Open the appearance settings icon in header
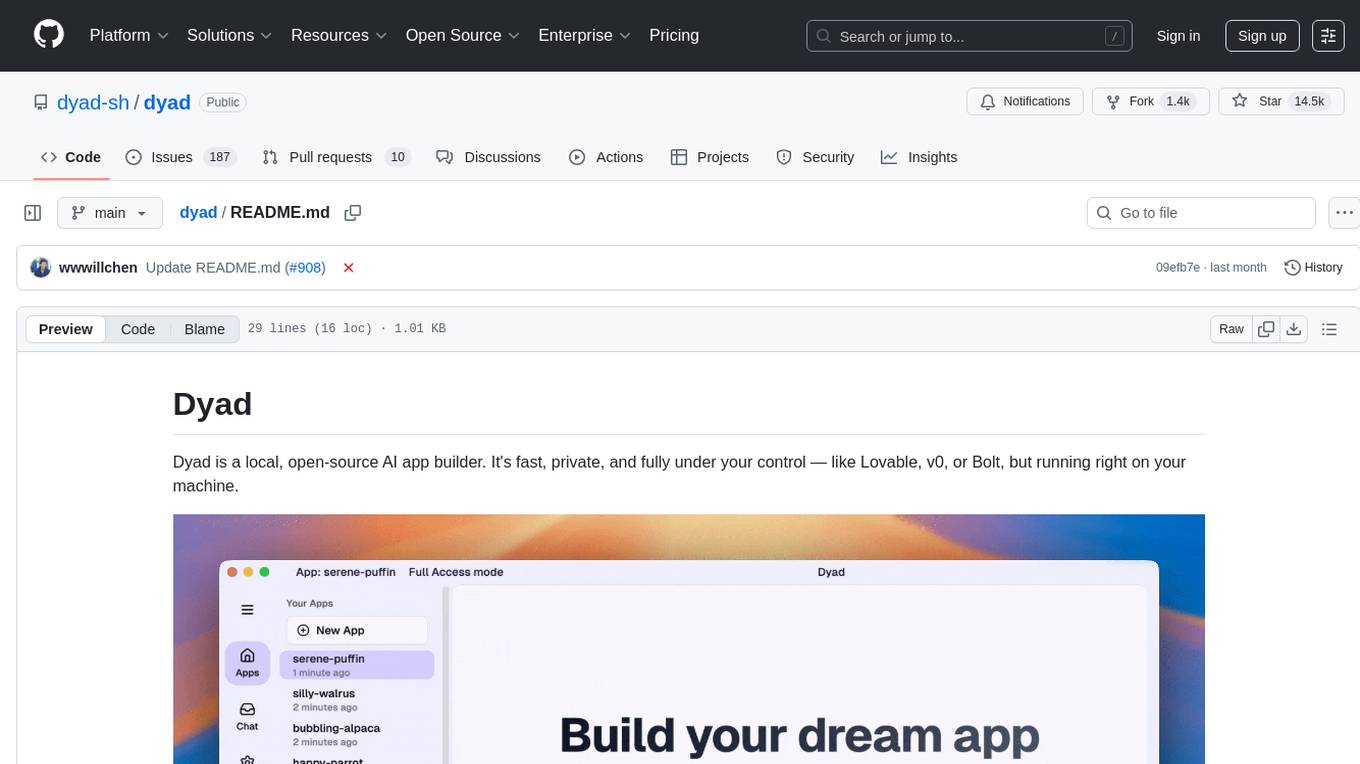This screenshot has width=1360, height=764. pos(1328,36)
